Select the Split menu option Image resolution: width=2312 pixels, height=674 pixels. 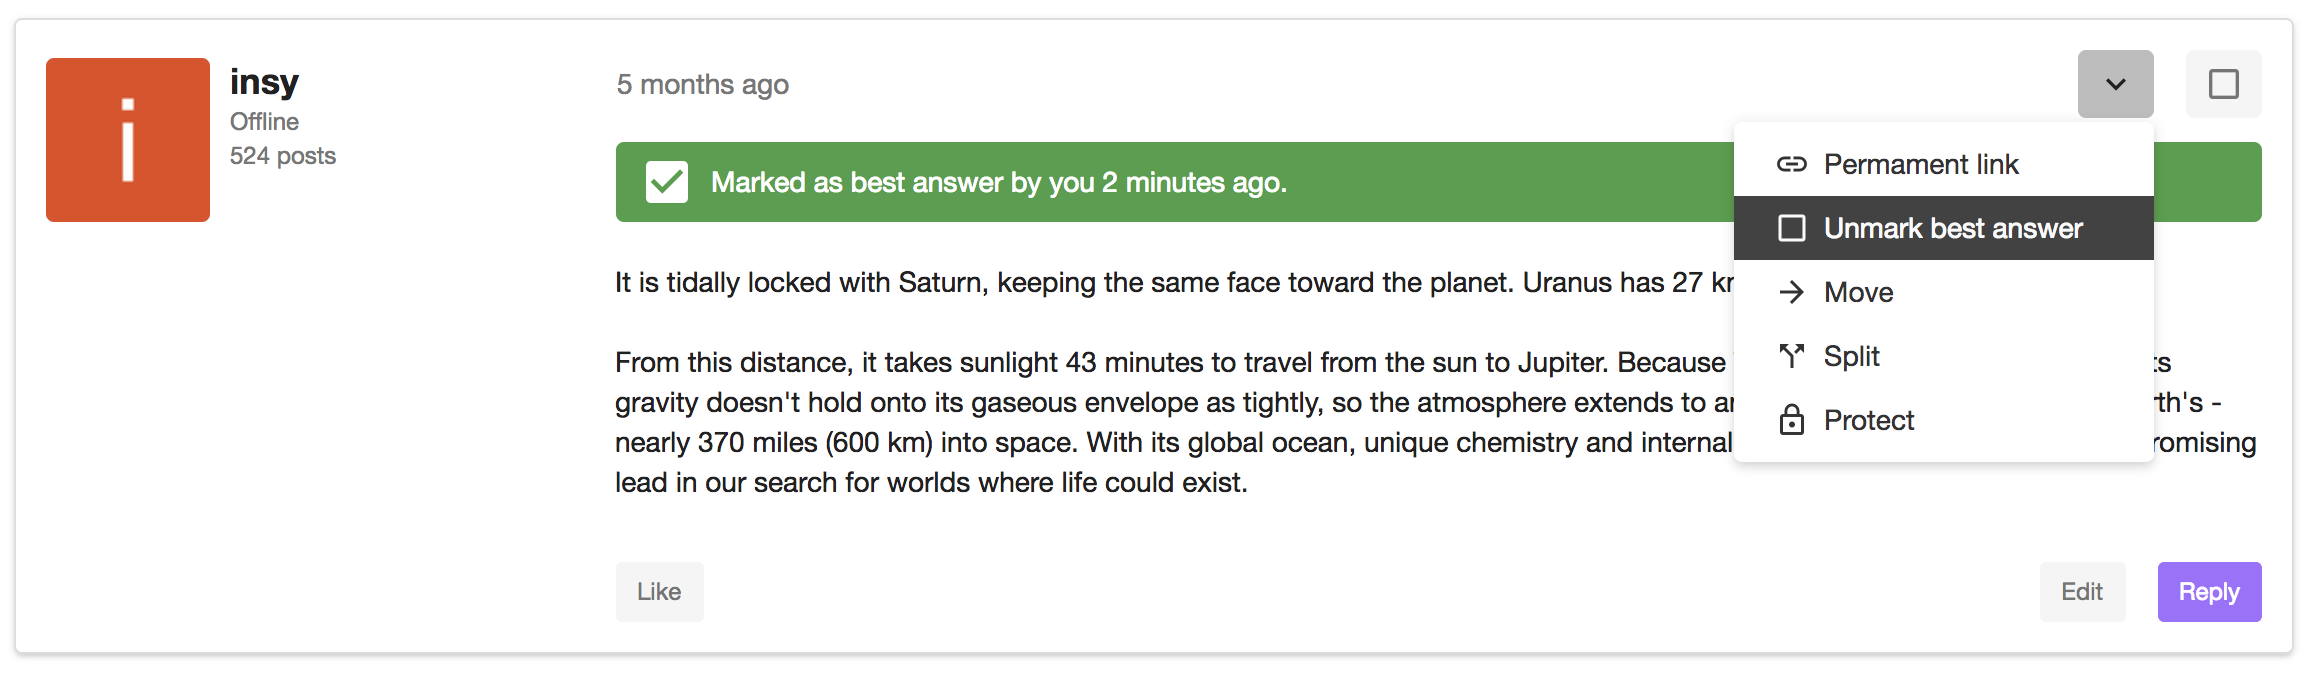click(1851, 356)
